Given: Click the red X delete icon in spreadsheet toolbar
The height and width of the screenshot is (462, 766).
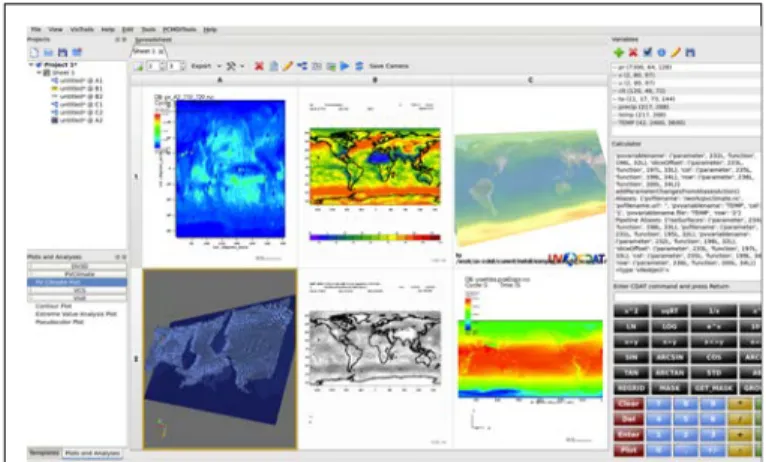Looking at the screenshot, I should click(259, 66).
